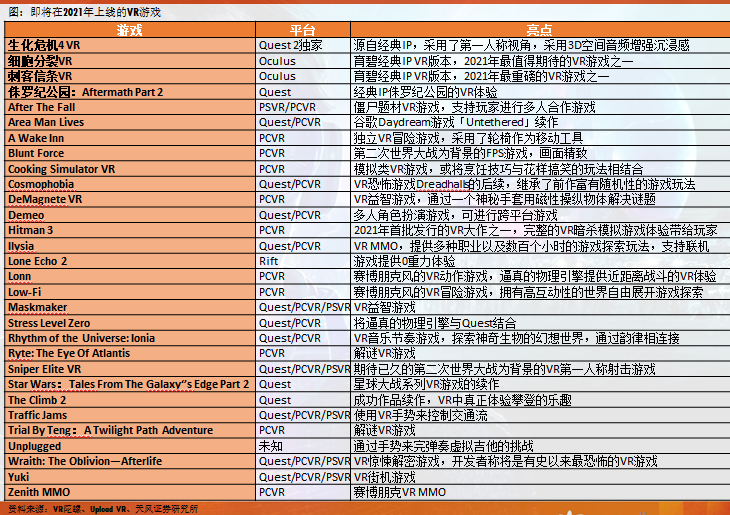Select Ryte: The Eye Of Atlantis cell
The height and width of the screenshot is (515, 730).
[x=130, y=353]
